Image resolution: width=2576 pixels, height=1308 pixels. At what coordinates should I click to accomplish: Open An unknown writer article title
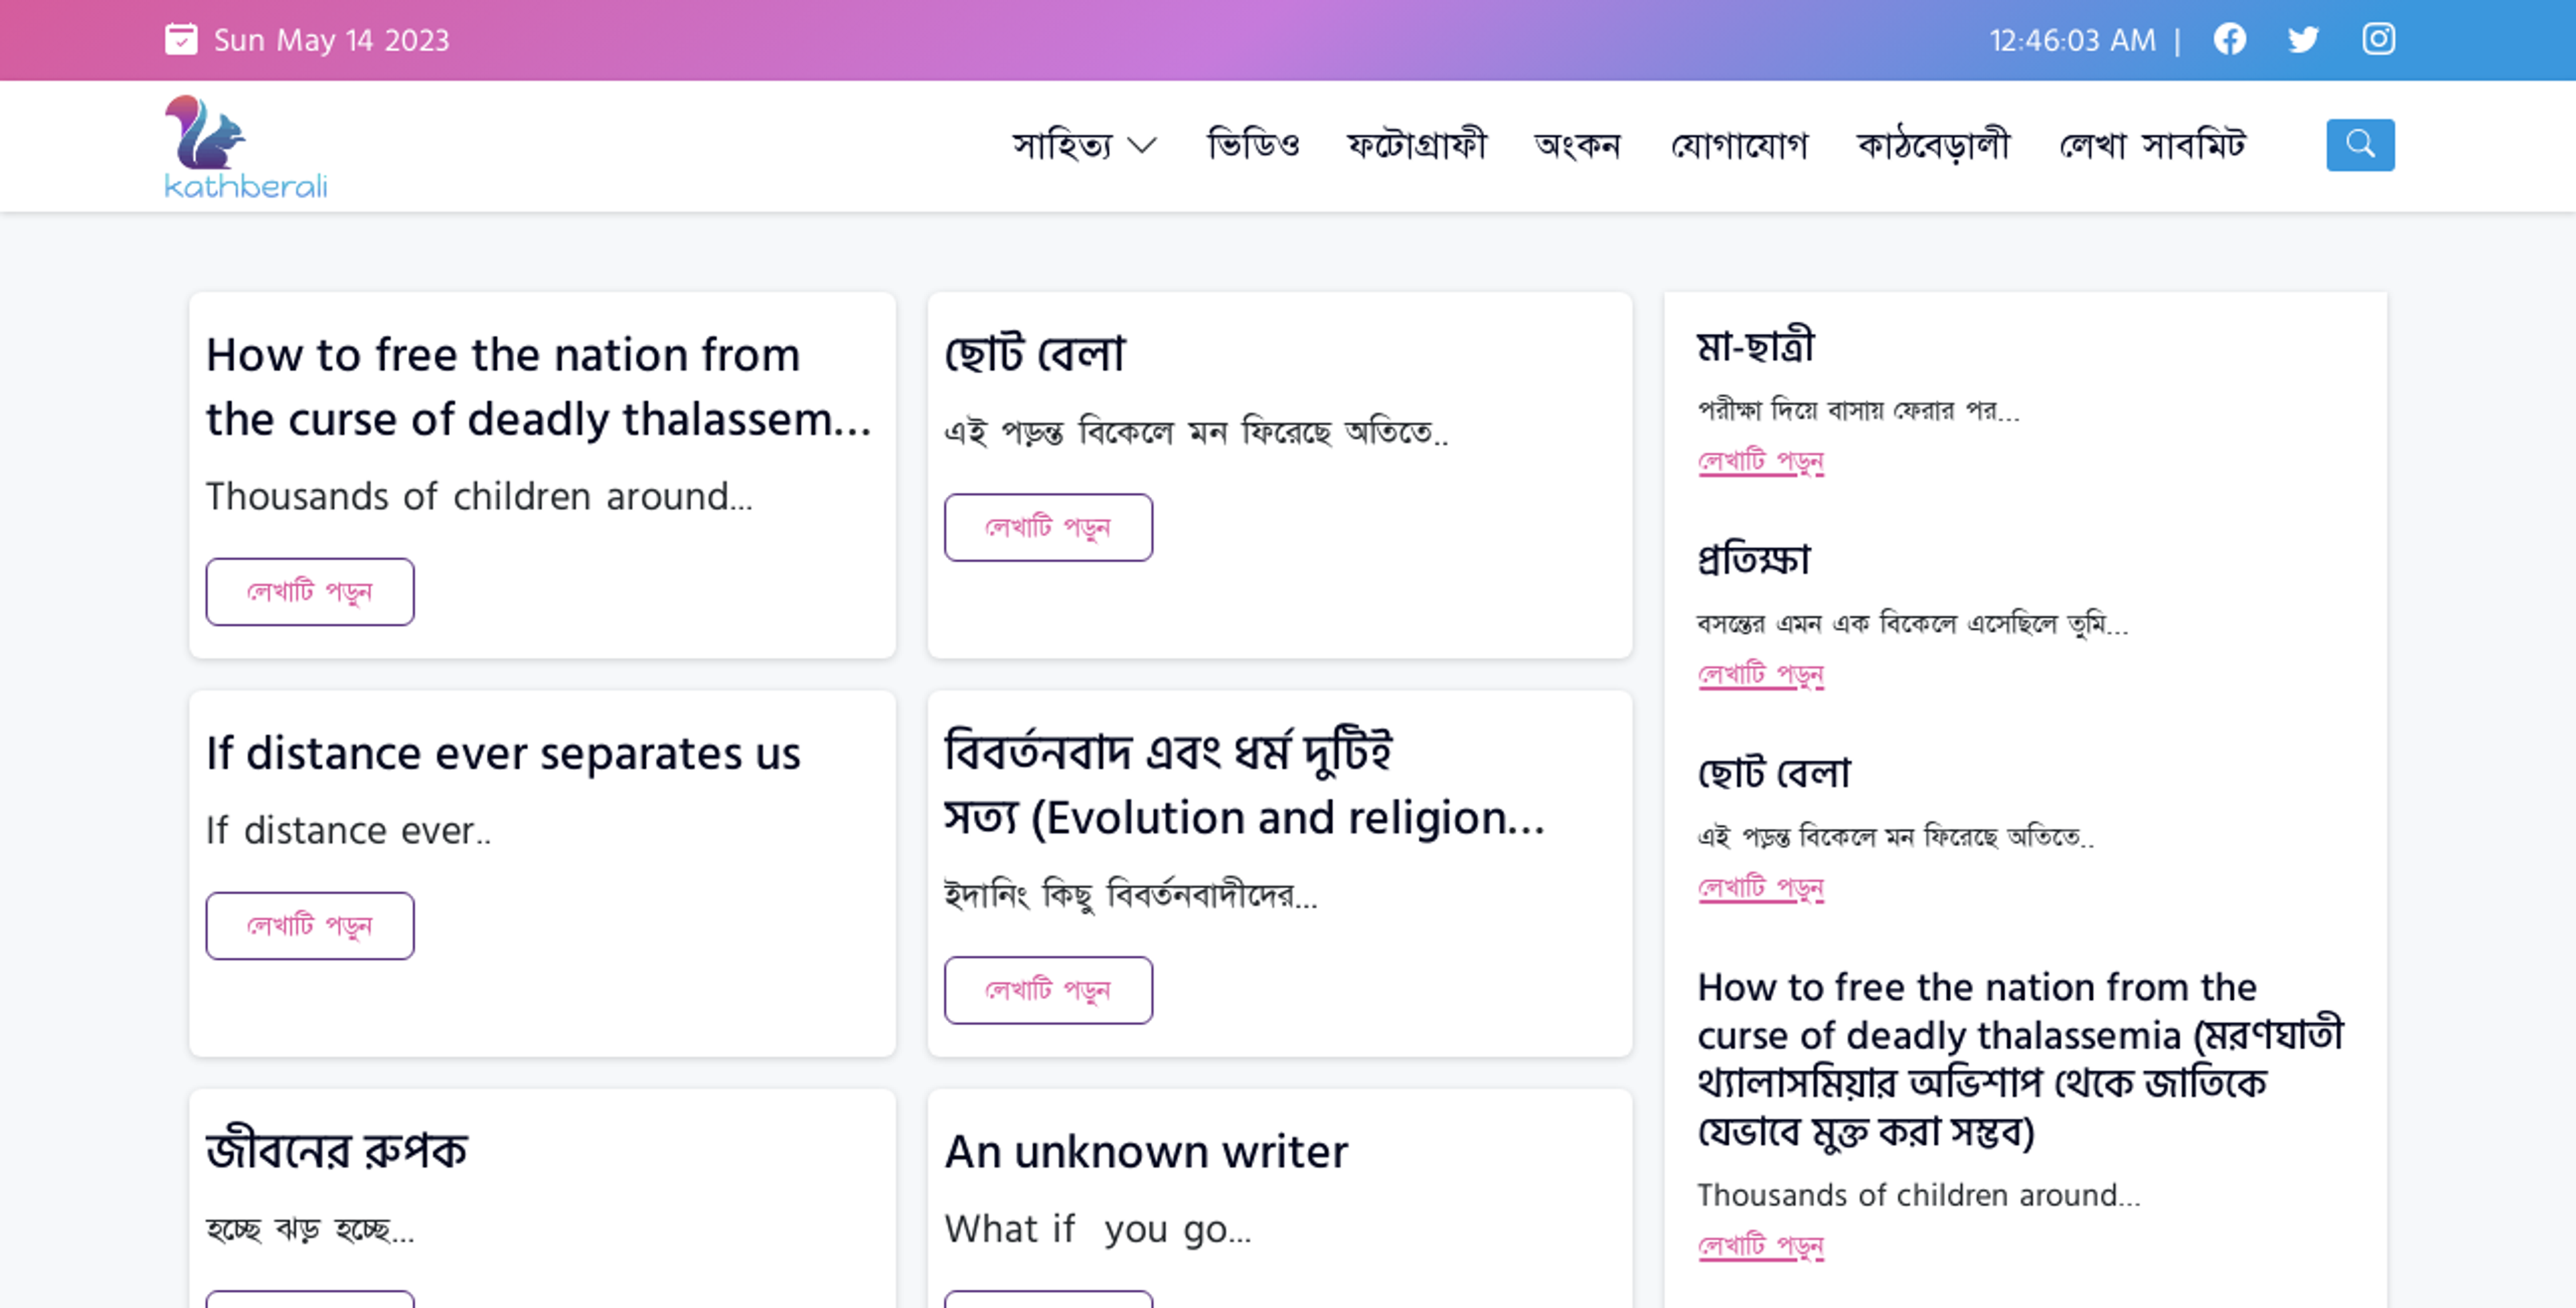coord(1146,1152)
